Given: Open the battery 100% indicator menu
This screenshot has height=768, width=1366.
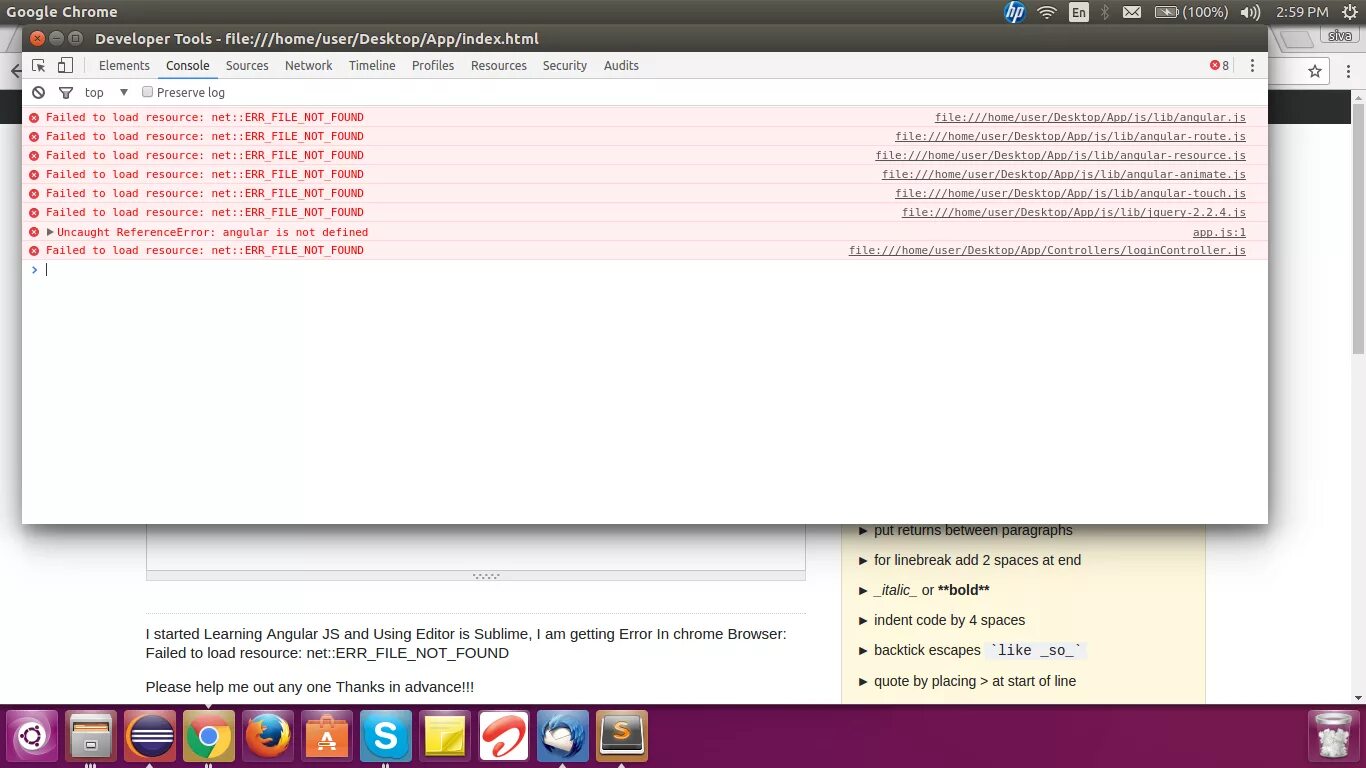Looking at the screenshot, I should [1191, 12].
